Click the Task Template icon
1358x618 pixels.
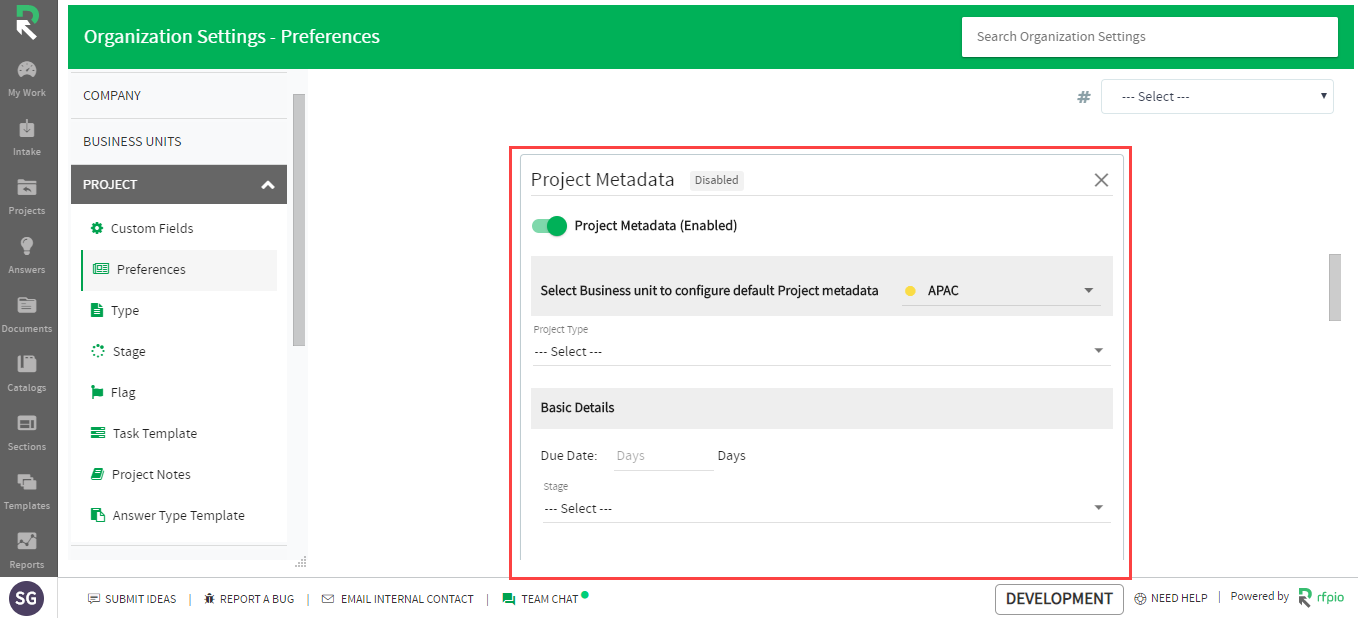[98, 433]
